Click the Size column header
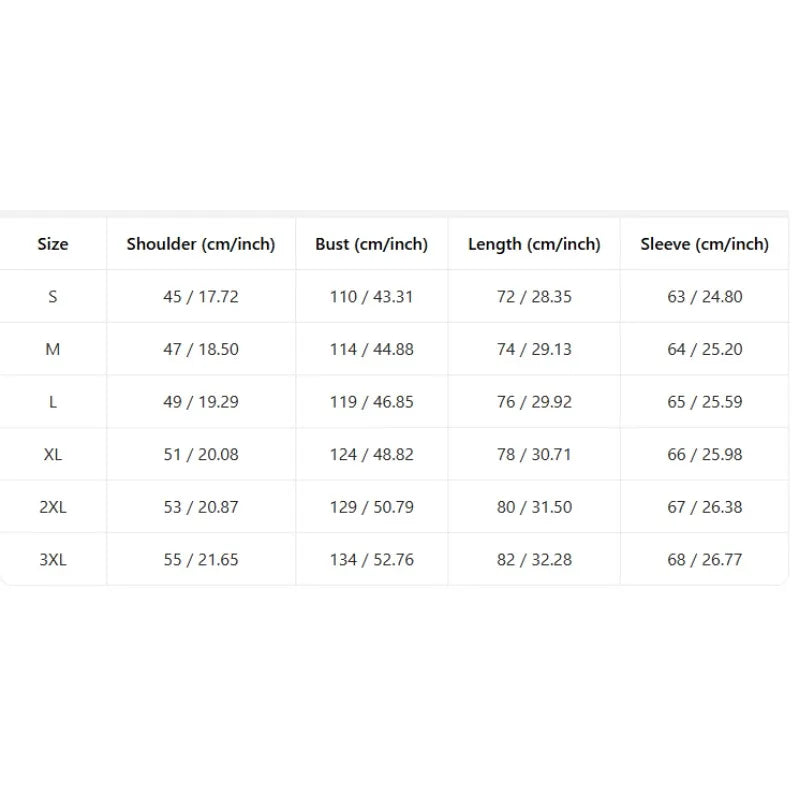This screenshot has height=800, width=800. 53,244
